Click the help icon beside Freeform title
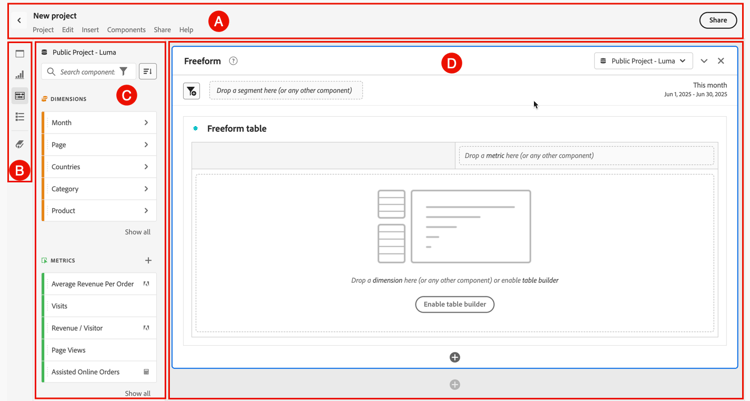The width and height of the screenshot is (750, 401). pos(233,61)
